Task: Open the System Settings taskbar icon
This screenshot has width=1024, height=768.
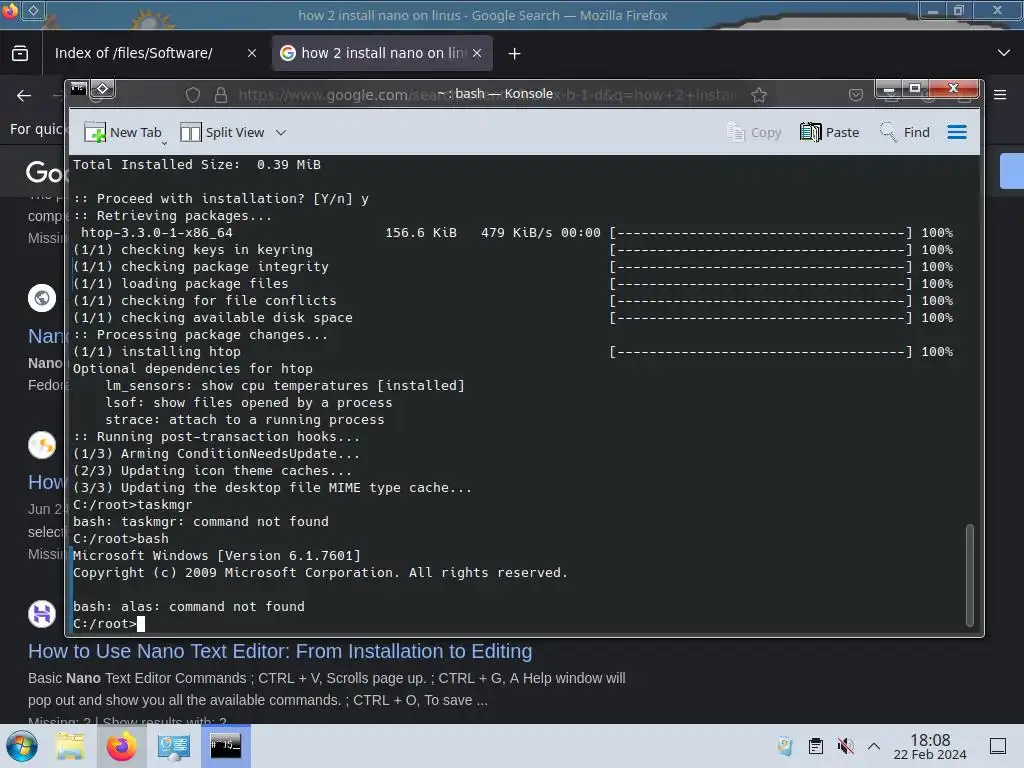Action: pos(174,746)
